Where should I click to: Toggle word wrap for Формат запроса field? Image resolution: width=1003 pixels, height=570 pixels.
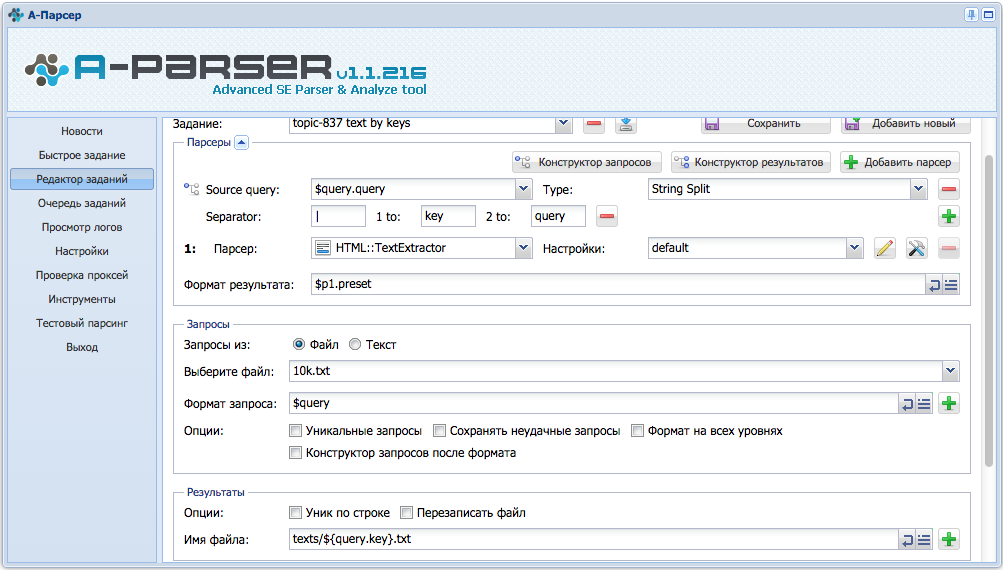pos(907,404)
